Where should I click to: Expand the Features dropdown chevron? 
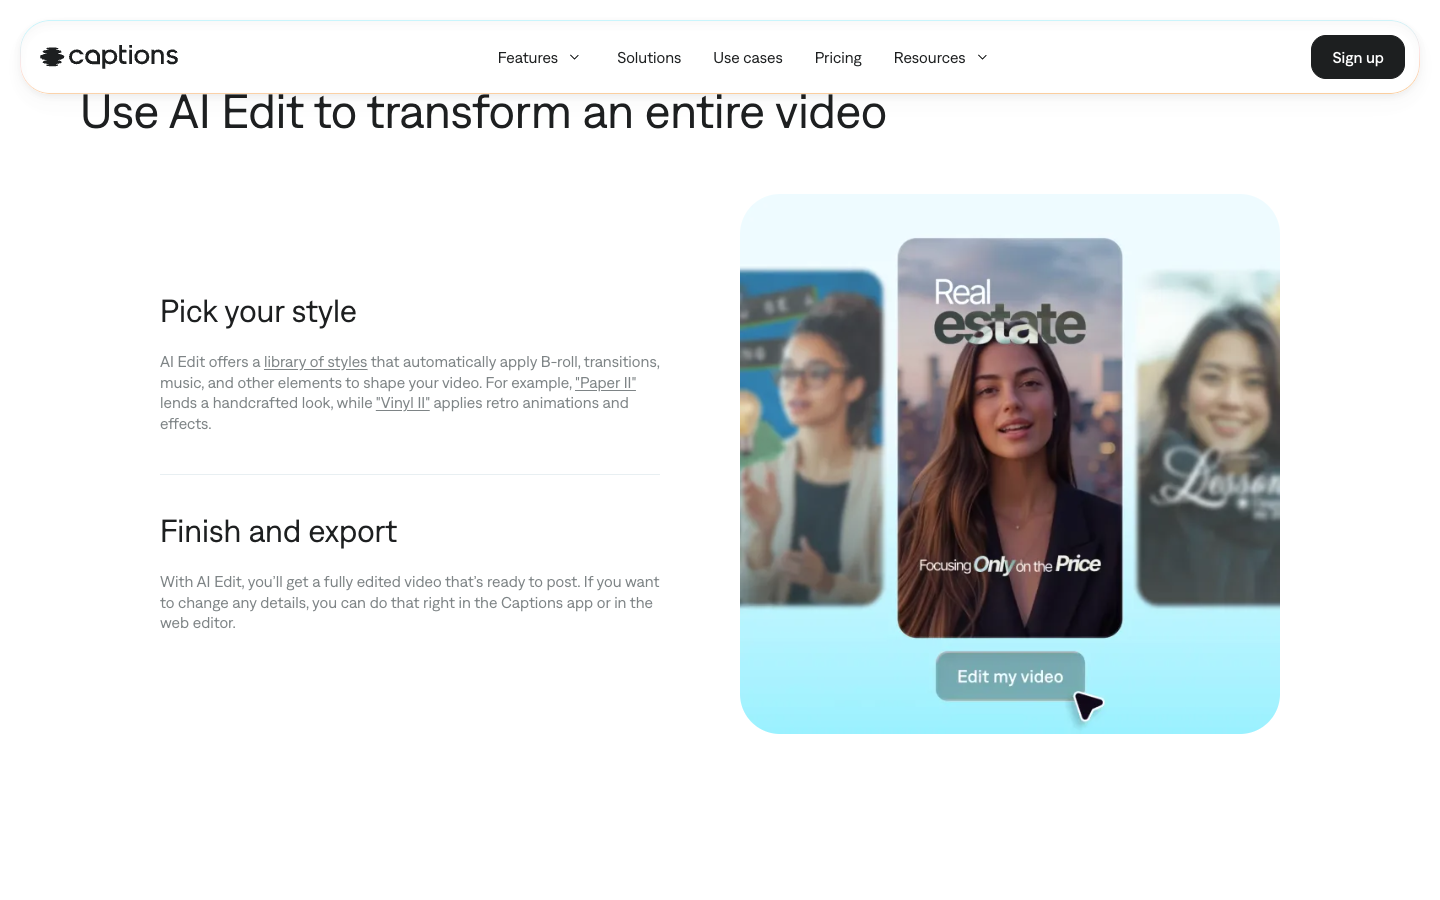(x=574, y=58)
